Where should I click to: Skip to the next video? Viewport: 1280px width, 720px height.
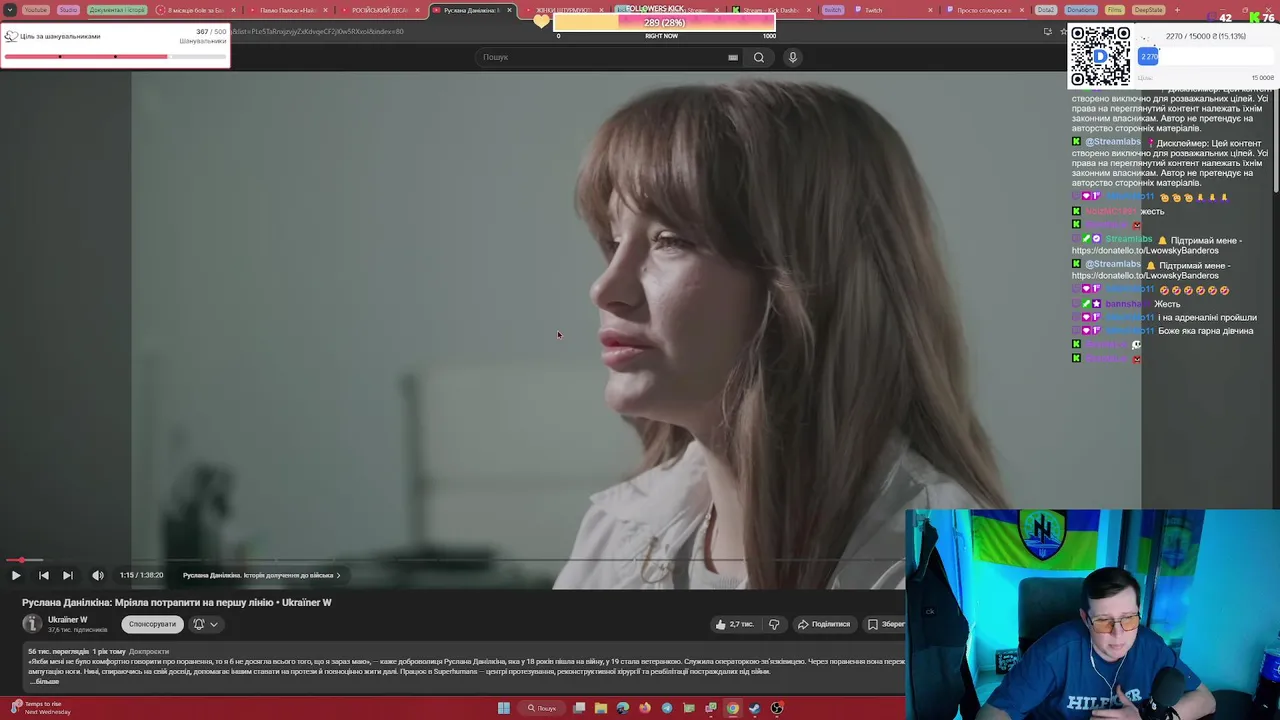click(67, 575)
